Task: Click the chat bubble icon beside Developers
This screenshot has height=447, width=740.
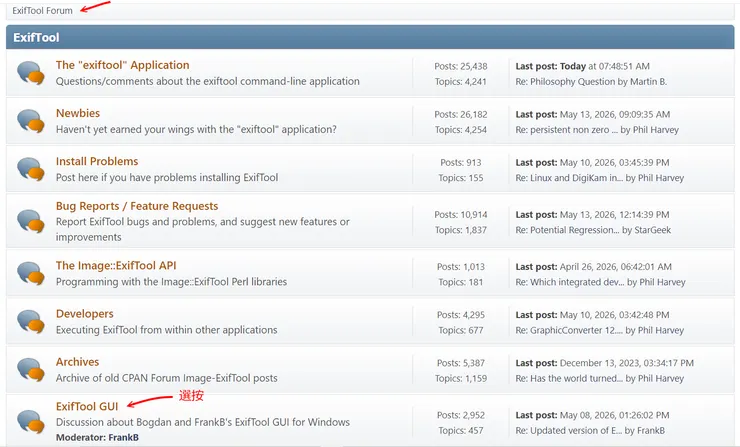Action: click(31, 322)
